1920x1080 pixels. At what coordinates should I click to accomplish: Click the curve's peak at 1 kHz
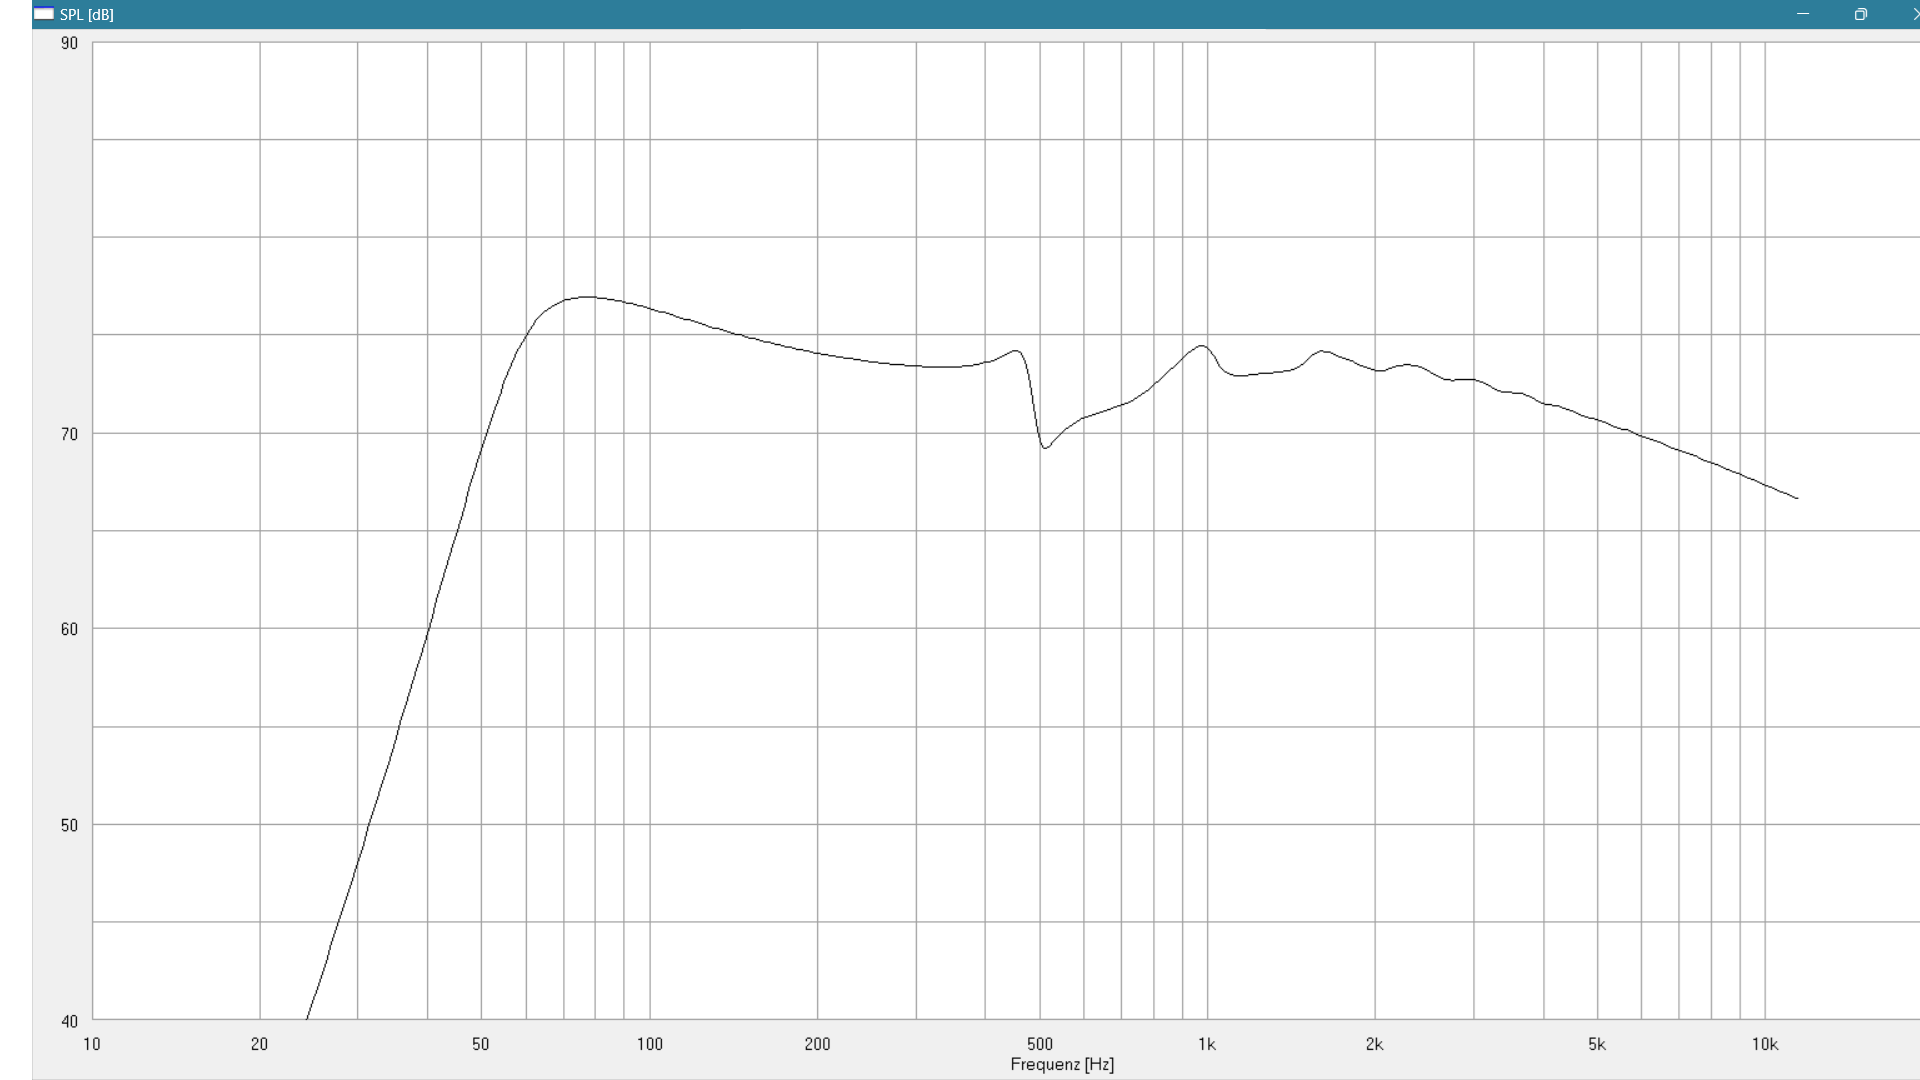tap(1201, 346)
